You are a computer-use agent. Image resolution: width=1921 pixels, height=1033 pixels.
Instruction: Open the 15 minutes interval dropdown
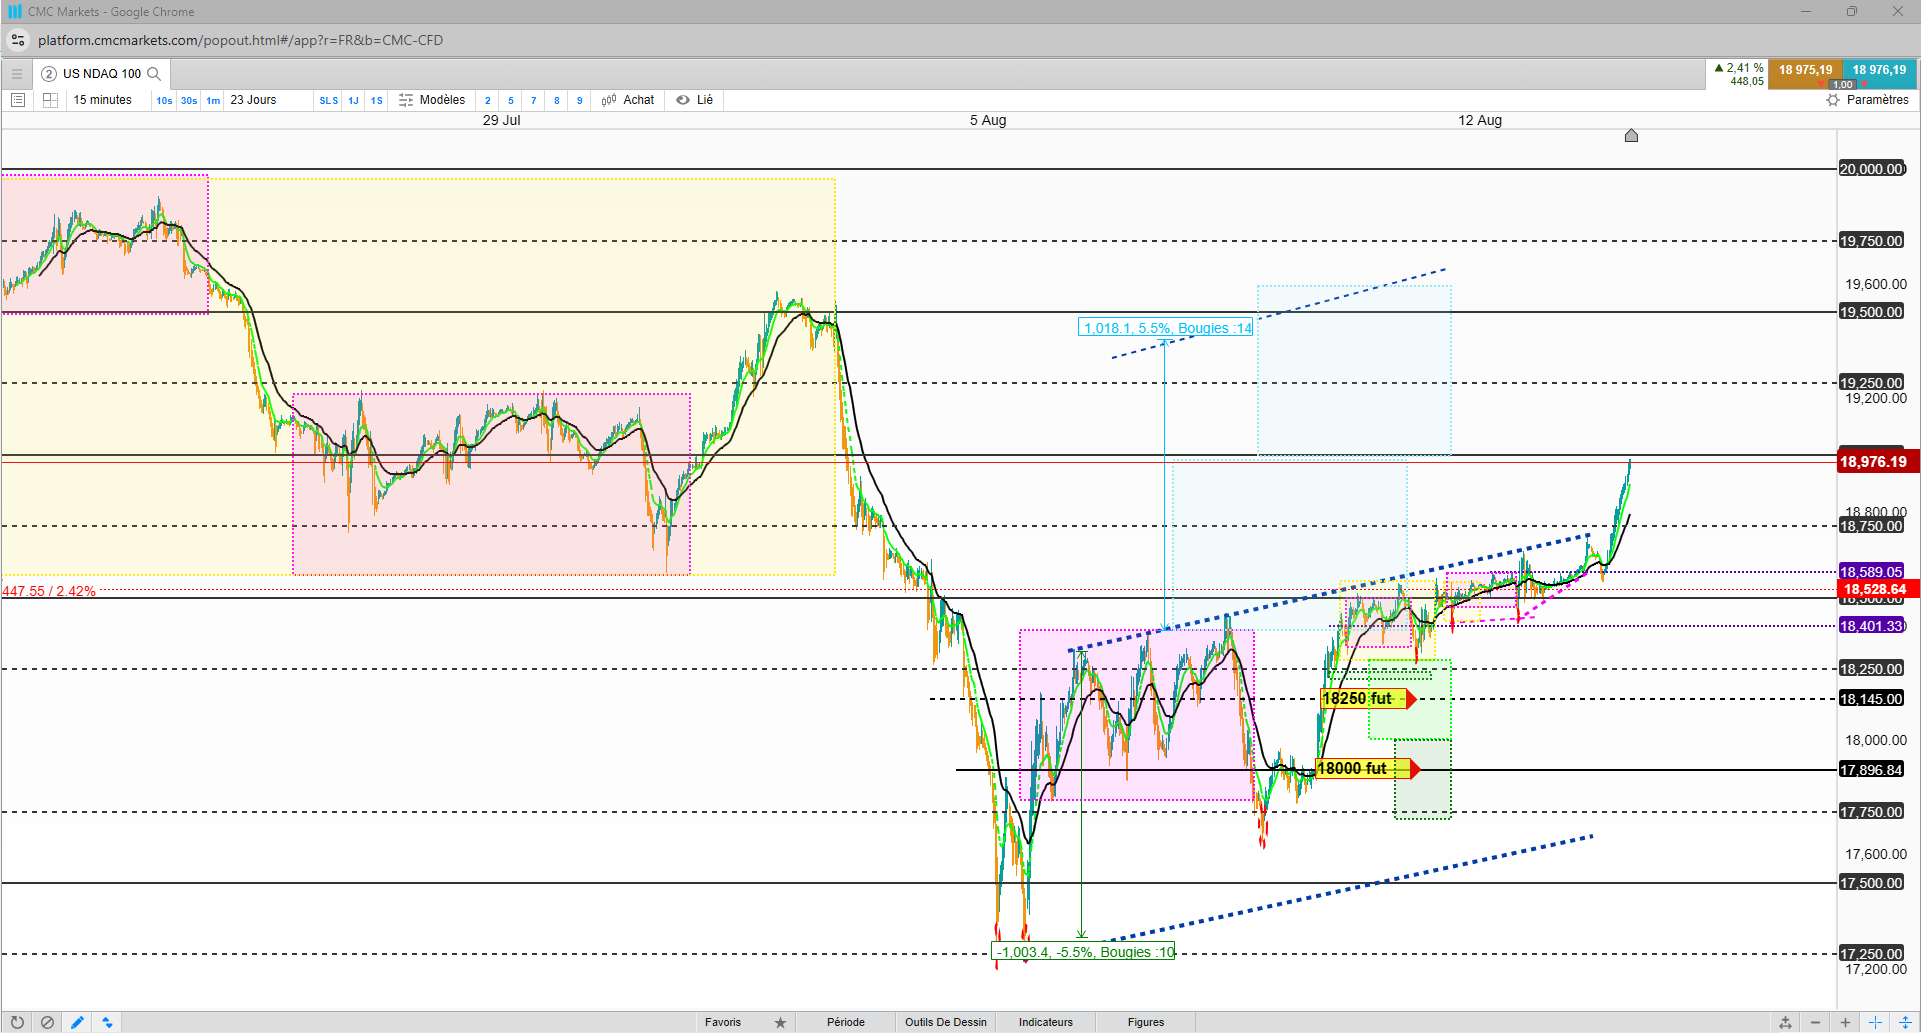tap(102, 100)
